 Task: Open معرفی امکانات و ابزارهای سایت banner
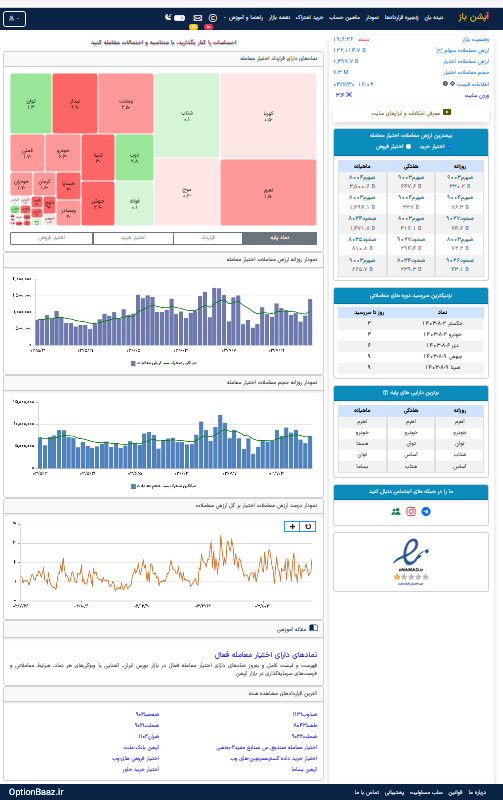411,113
